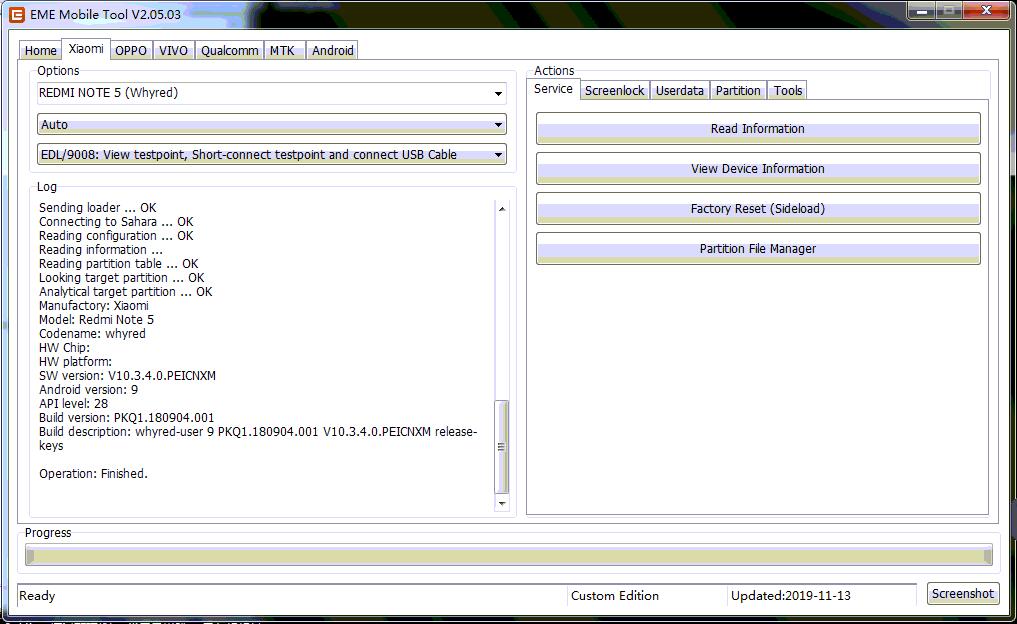The image size is (1017, 624).
Task: Minimize the EME Mobile Tool window
Action: 922,11
